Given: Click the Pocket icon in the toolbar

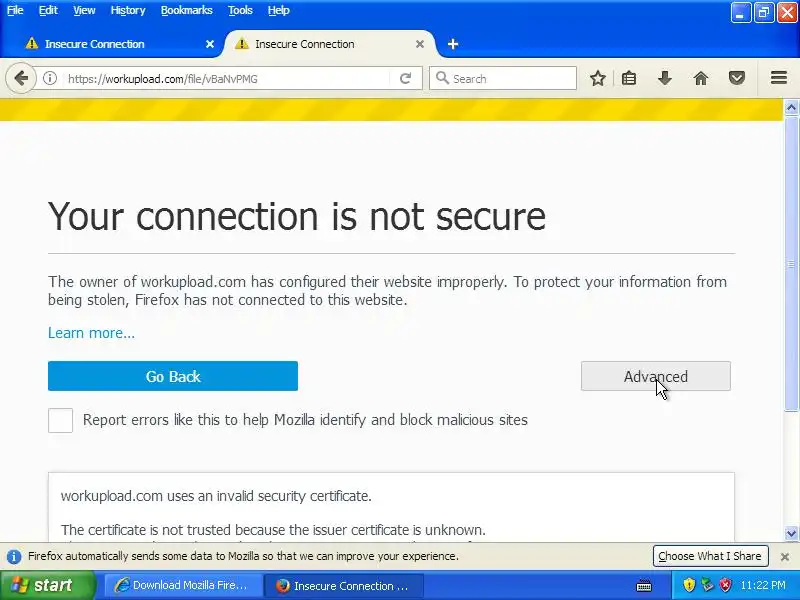Looking at the screenshot, I should 737,78.
